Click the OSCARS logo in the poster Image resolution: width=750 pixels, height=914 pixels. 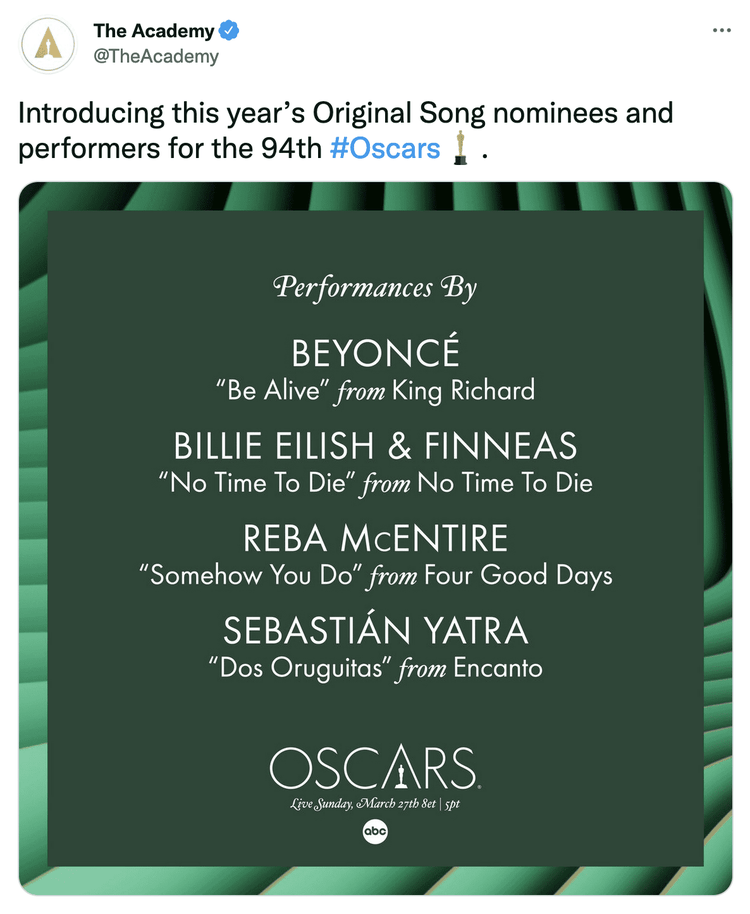(375, 769)
